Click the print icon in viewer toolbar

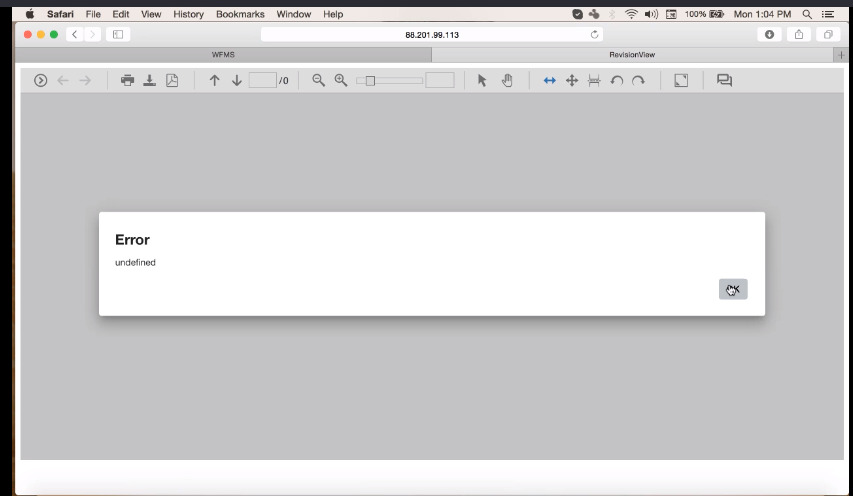tap(127, 80)
